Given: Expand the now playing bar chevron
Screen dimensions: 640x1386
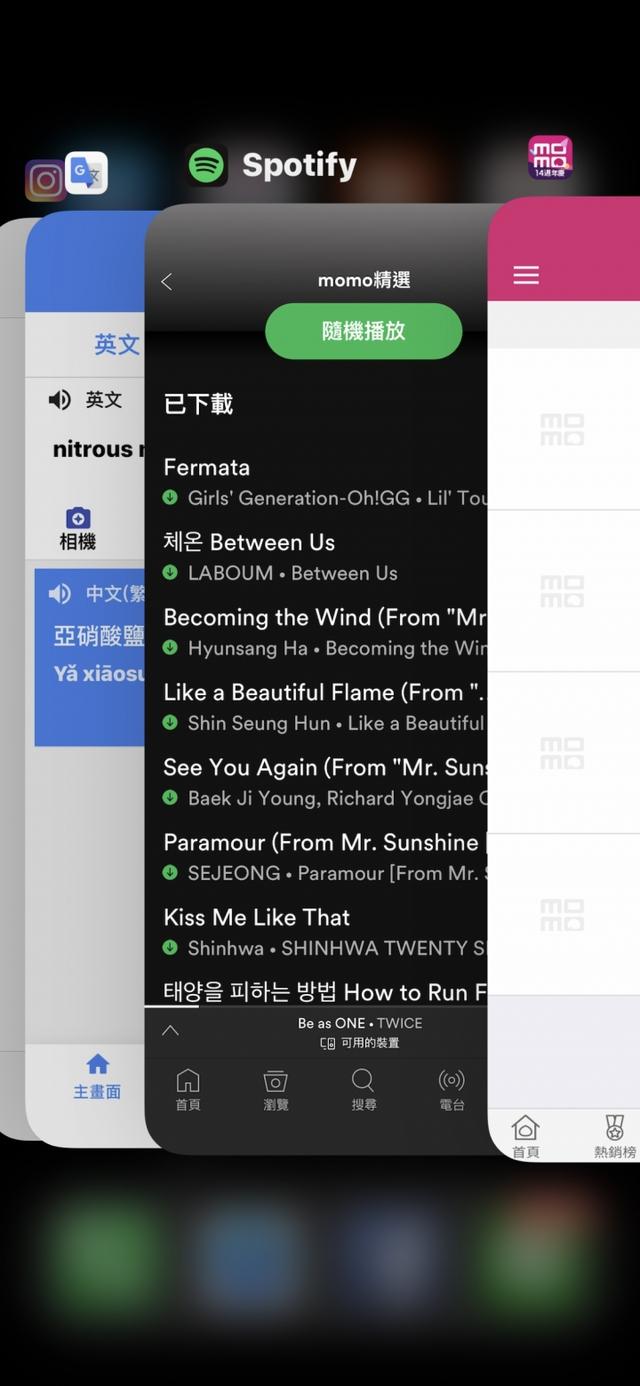Looking at the screenshot, I should (x=170, y=1030).
